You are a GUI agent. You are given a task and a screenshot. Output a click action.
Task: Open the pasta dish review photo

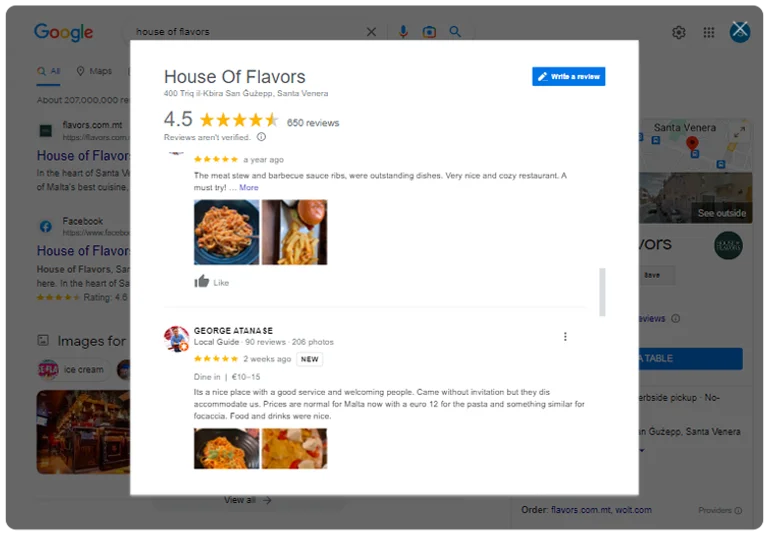click(227, 232)
